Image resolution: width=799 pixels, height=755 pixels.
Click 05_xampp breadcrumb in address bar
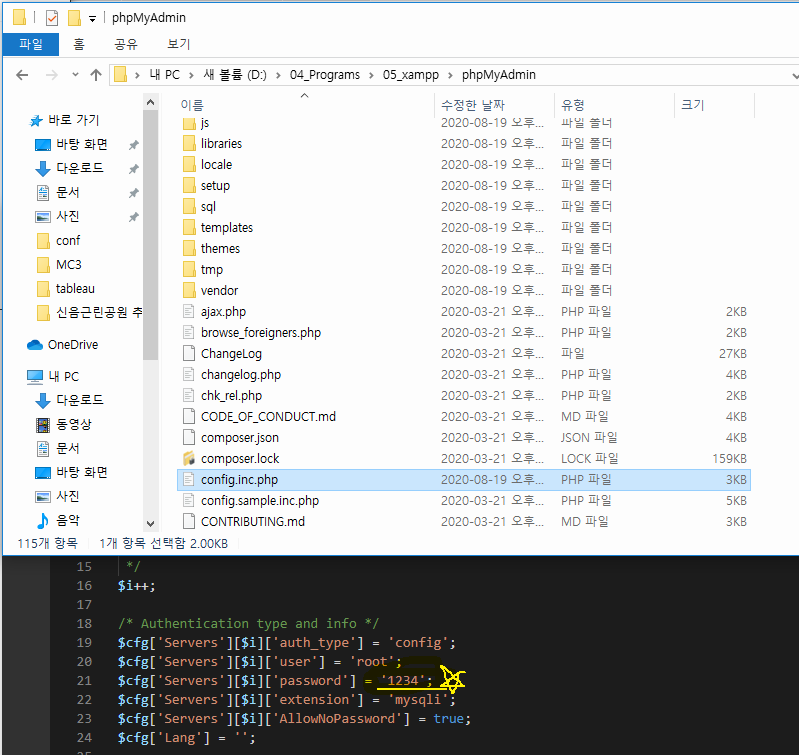411,75
